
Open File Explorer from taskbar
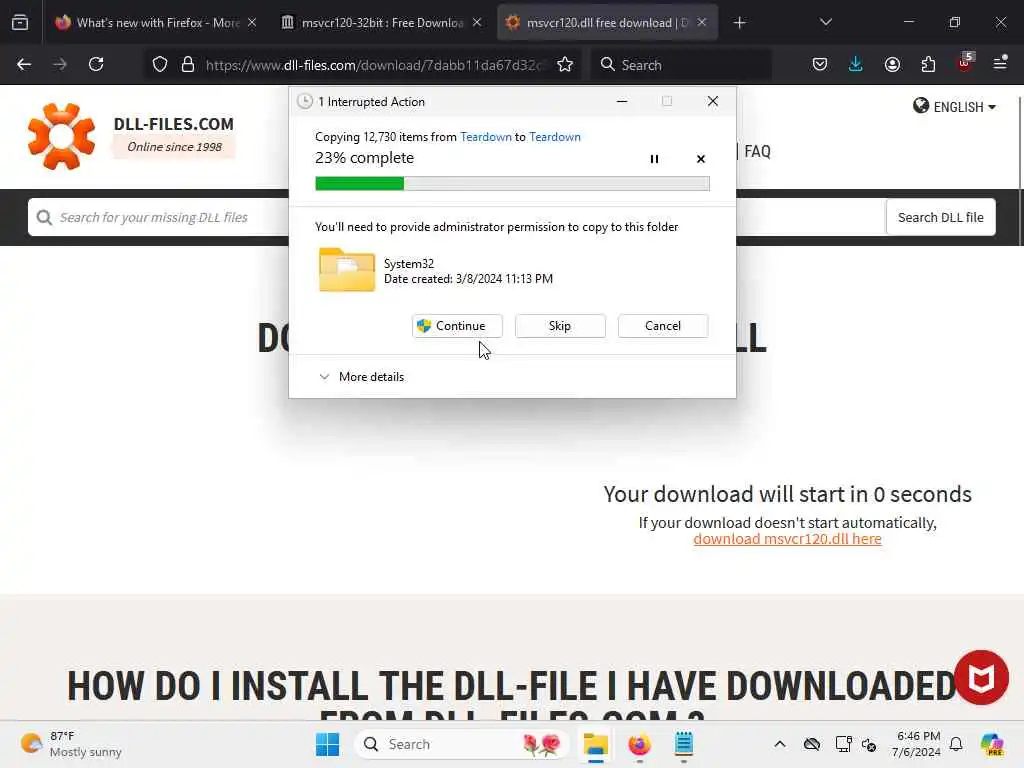coord(595,744)
